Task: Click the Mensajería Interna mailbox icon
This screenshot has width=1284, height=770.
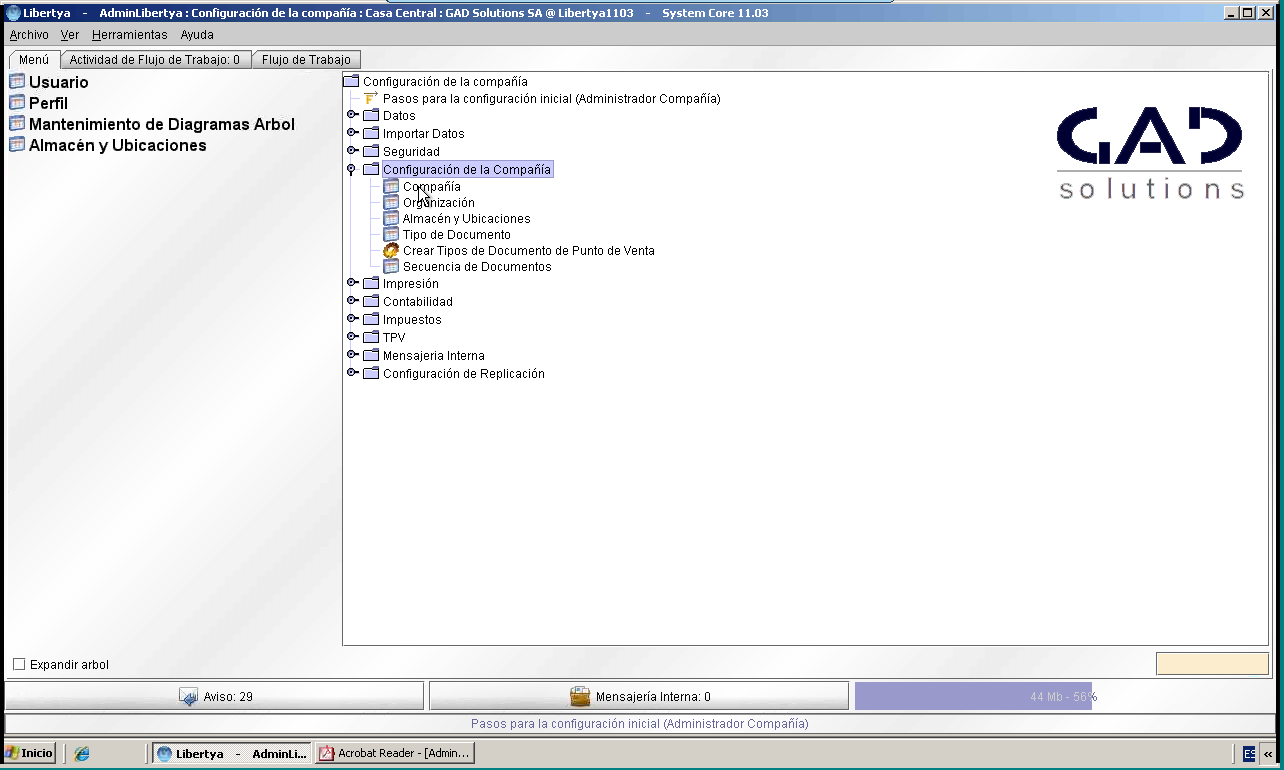Action: [x=580, y=696]
